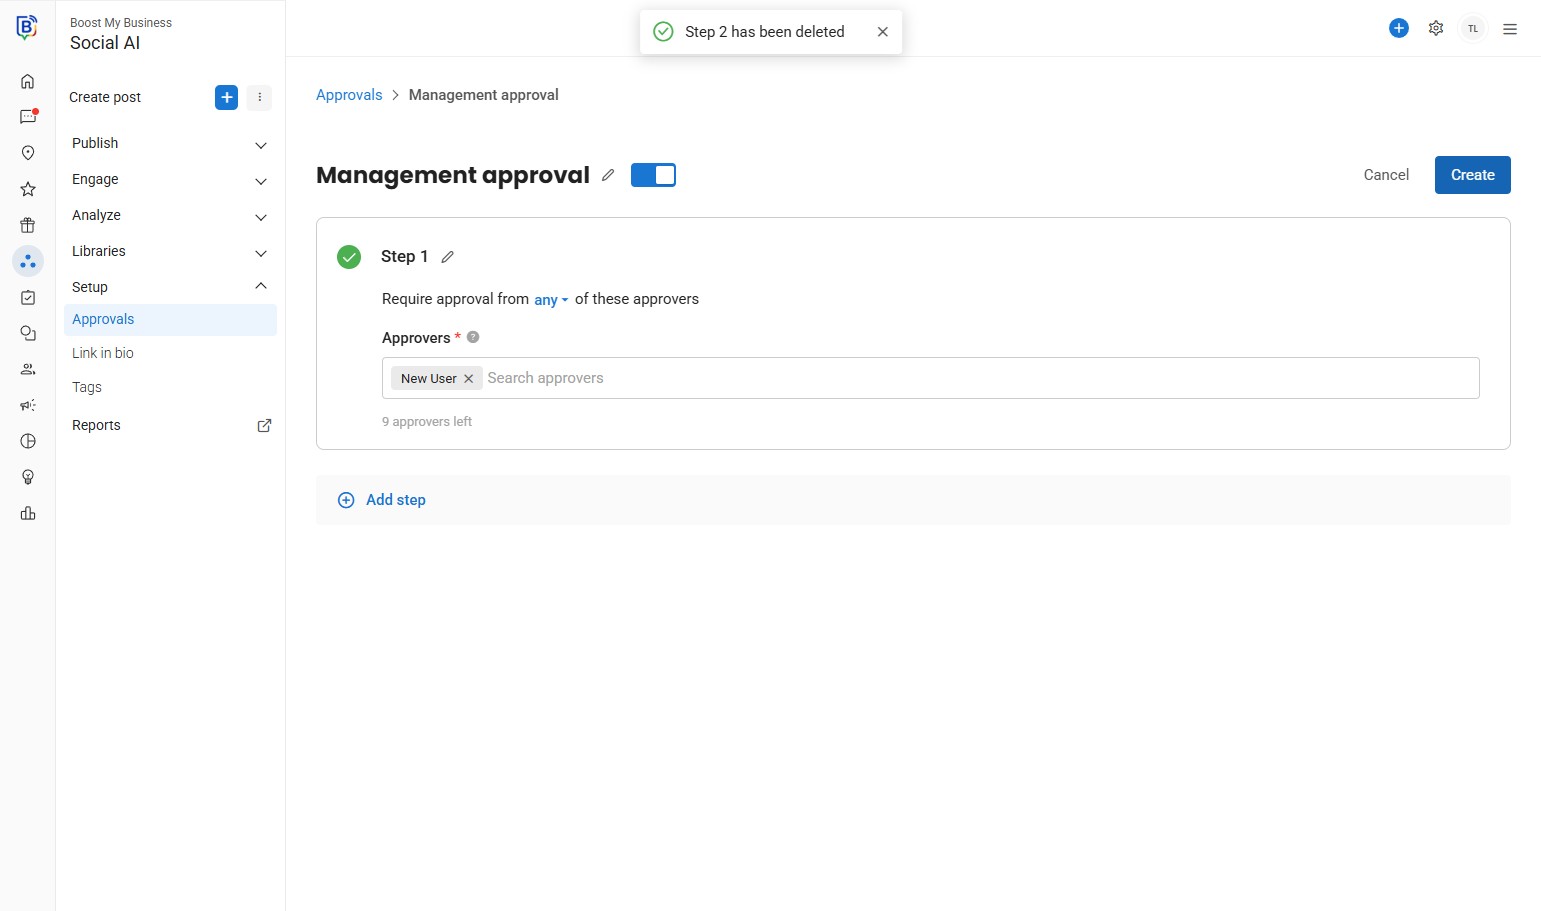The image size is (1541, 911).
Task: Select Link in bio menu item
Action: pos(103,353)
